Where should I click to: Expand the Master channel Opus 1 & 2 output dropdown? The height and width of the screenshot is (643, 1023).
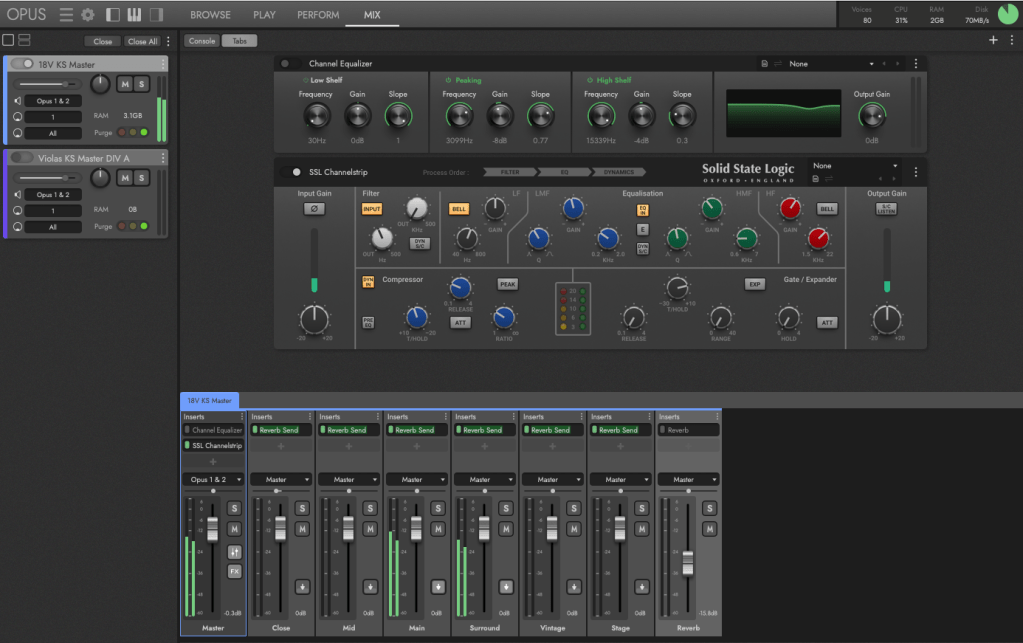point(212,480)
